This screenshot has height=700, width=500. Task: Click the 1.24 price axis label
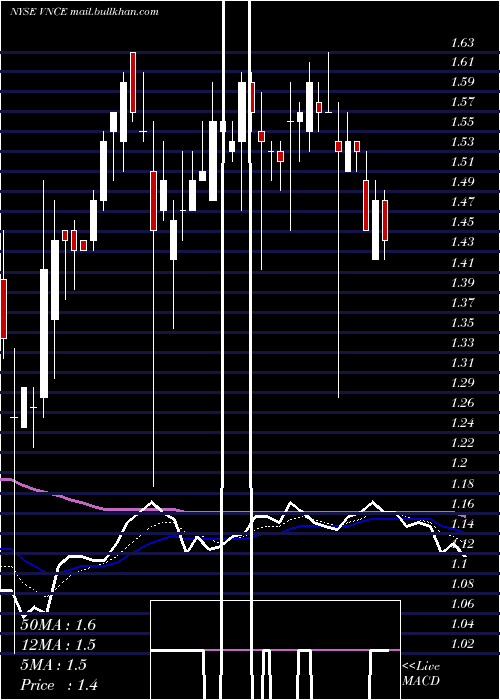tap(462, 423)
